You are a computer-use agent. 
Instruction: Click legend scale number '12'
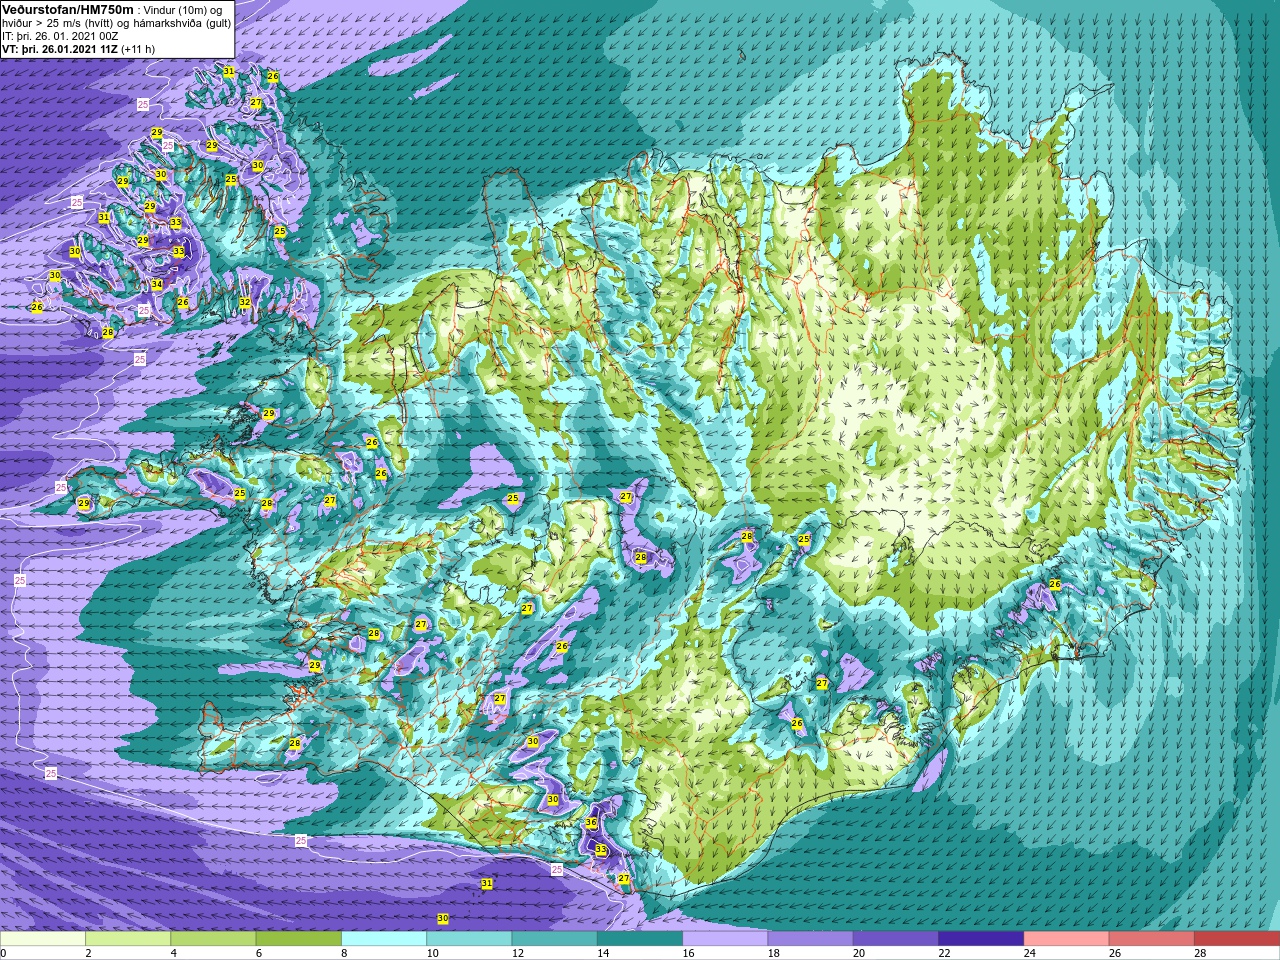point(518,953)
